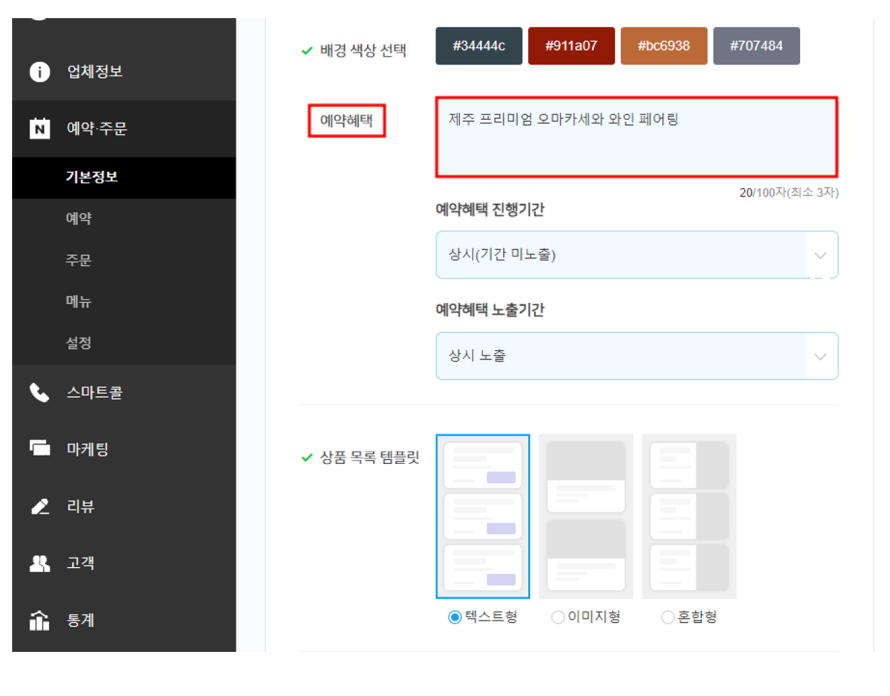The image size is (890, 696).
Task: Click the 리뷰 pencil icon
Action: pyautogui.click(x=40, y=506)
